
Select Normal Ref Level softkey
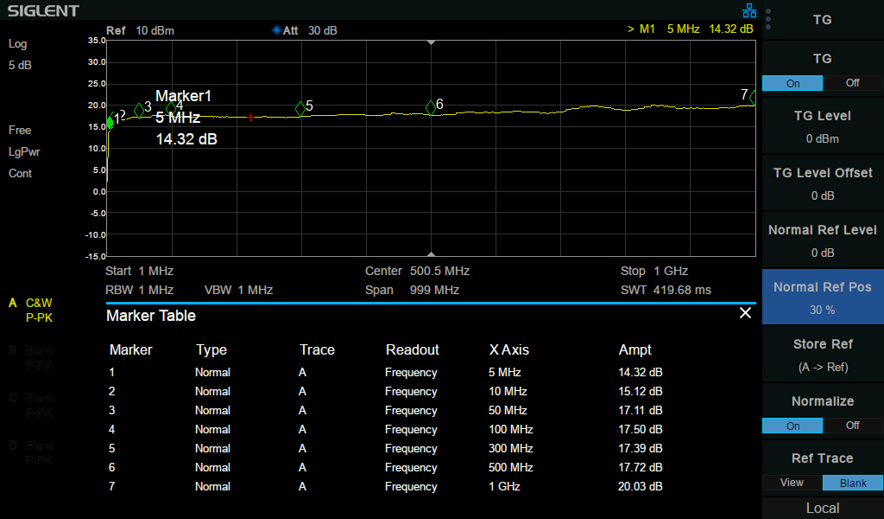point(823,241)
